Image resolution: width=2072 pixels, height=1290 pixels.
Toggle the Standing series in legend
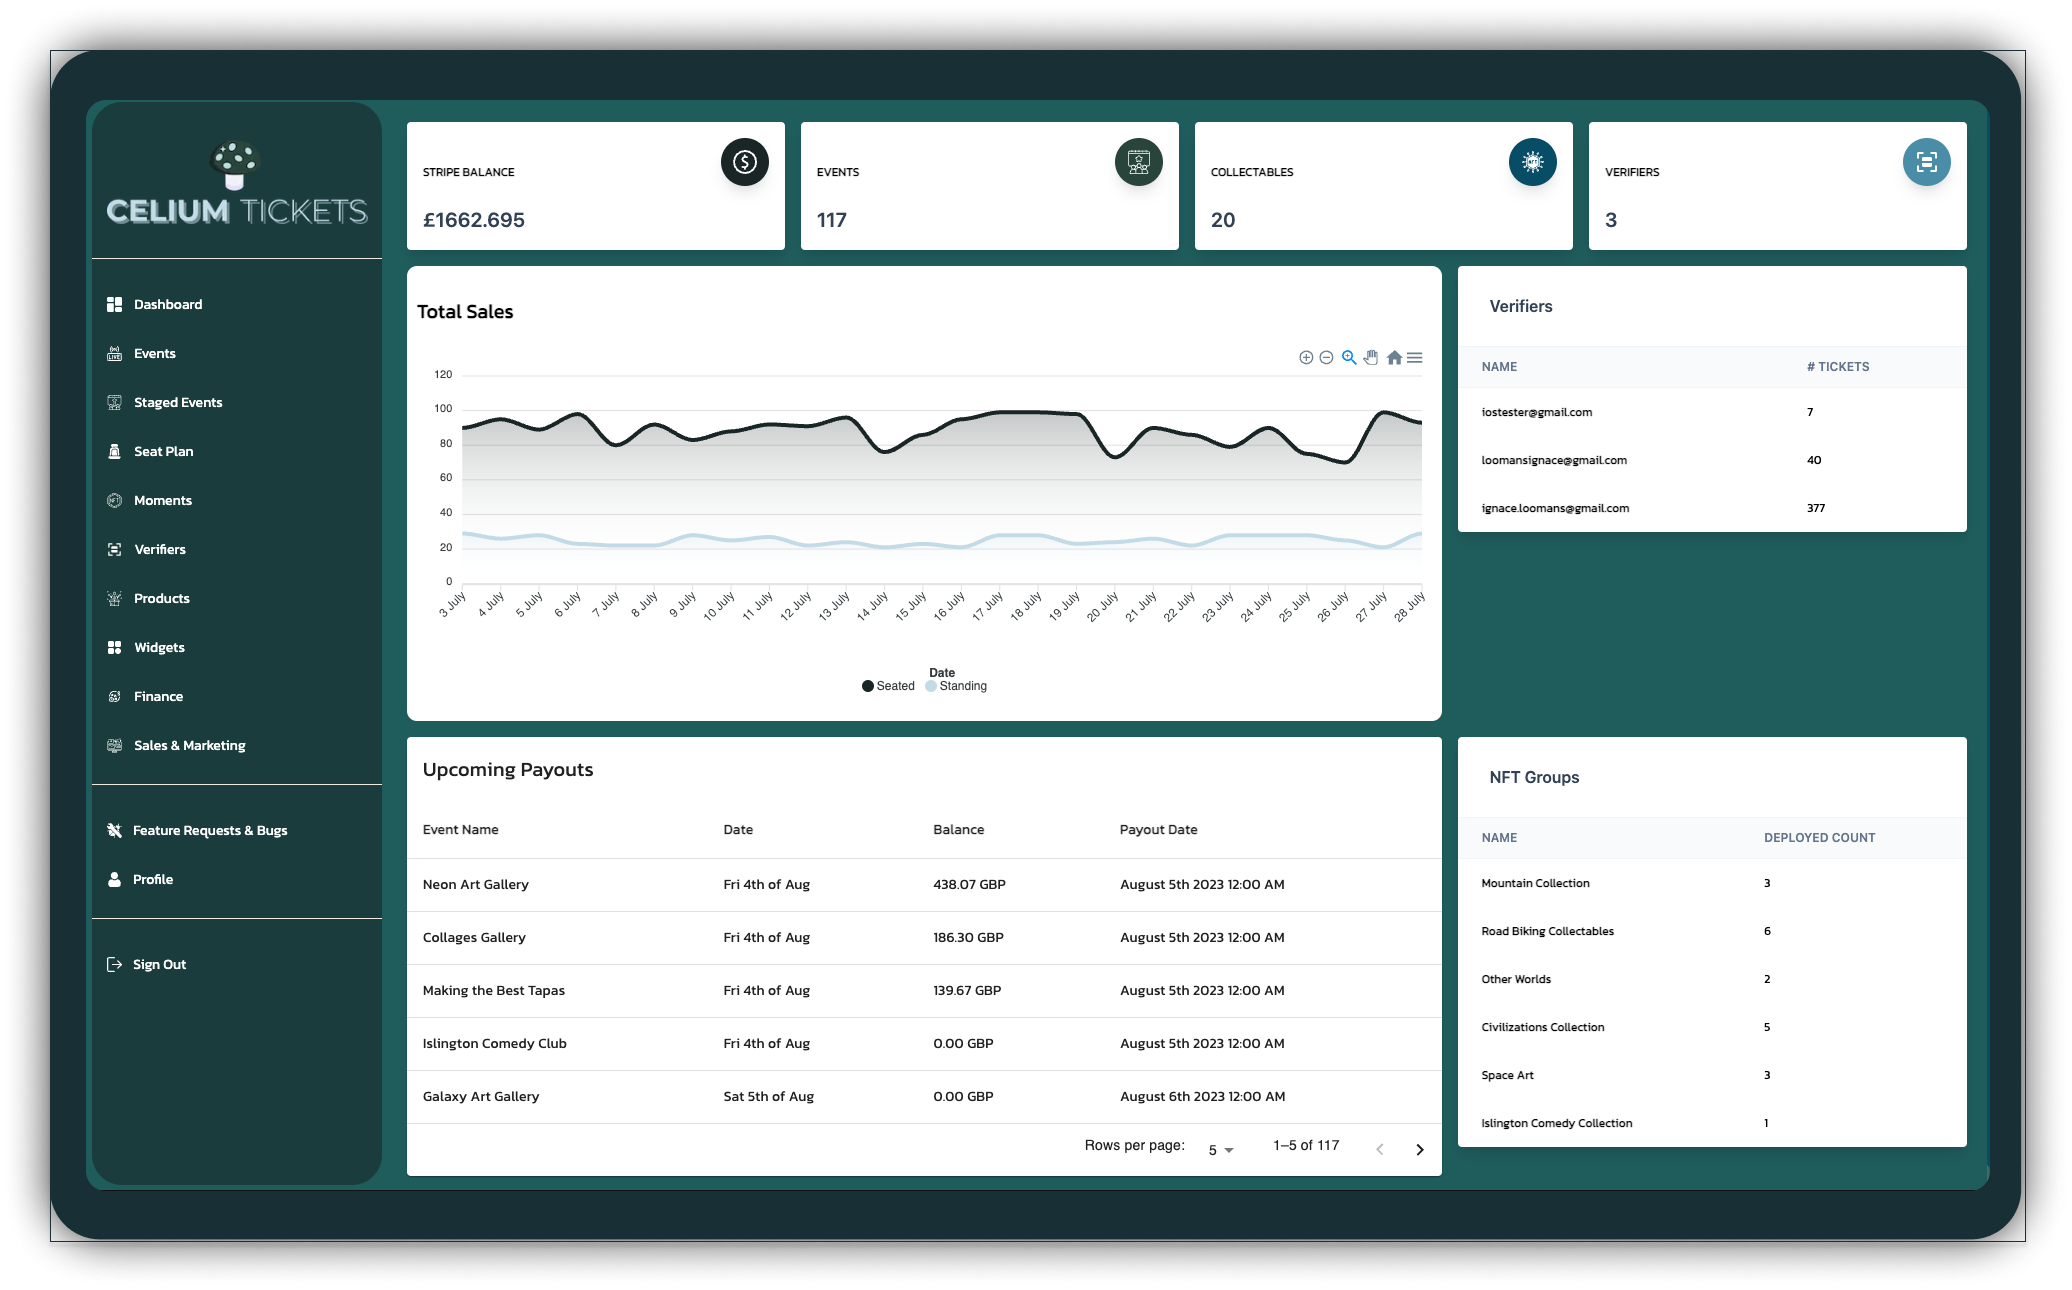pyautogui.click(x=957, y=686)
